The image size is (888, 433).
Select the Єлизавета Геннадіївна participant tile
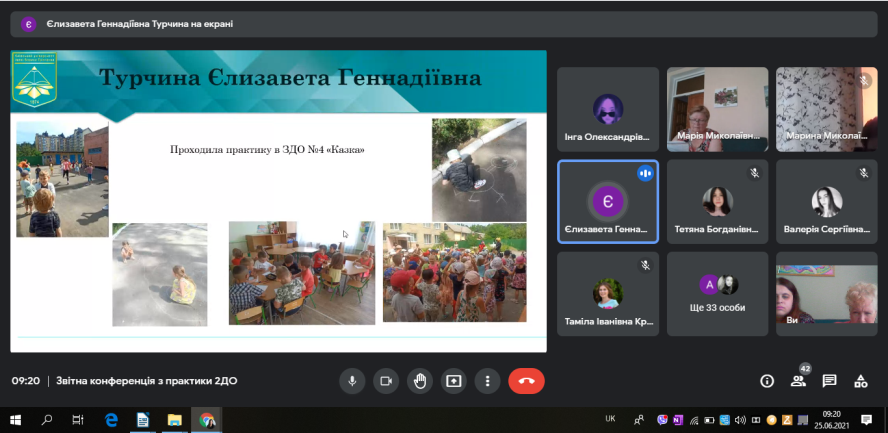click(607, 202)
